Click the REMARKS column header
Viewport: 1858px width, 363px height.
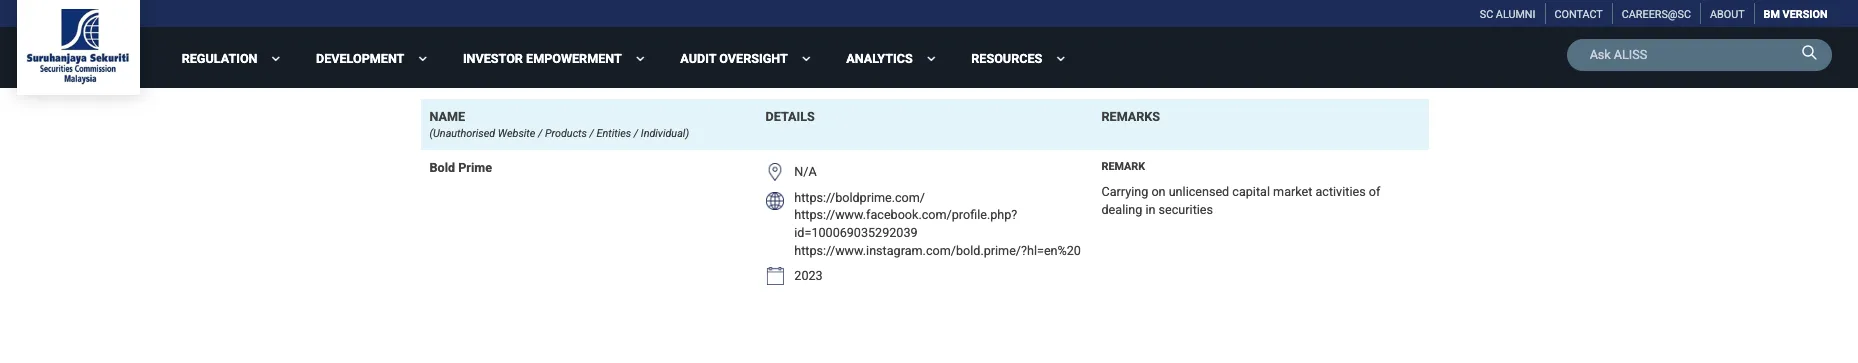pos(1130,117)
